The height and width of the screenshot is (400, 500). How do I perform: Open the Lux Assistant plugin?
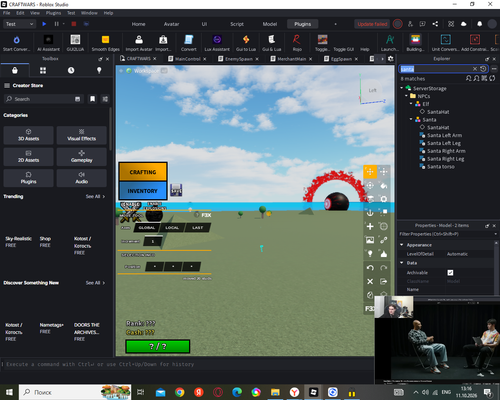click(217, 43)
